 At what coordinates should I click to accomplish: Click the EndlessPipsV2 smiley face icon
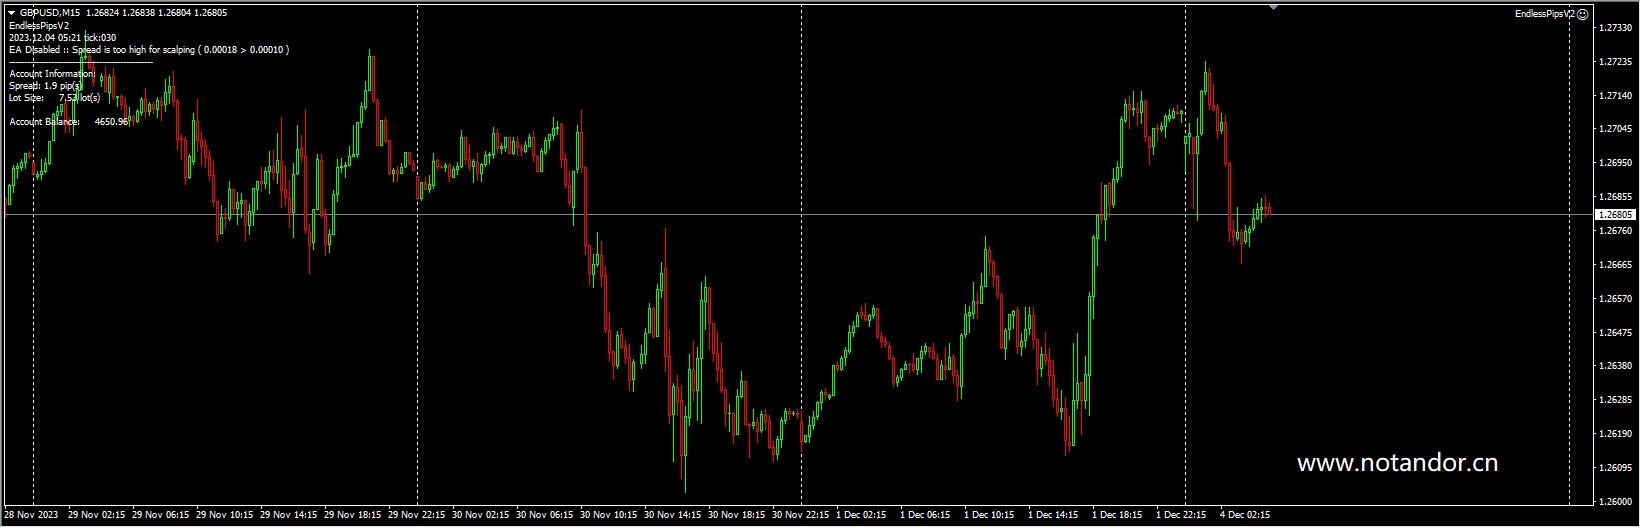1582,14
